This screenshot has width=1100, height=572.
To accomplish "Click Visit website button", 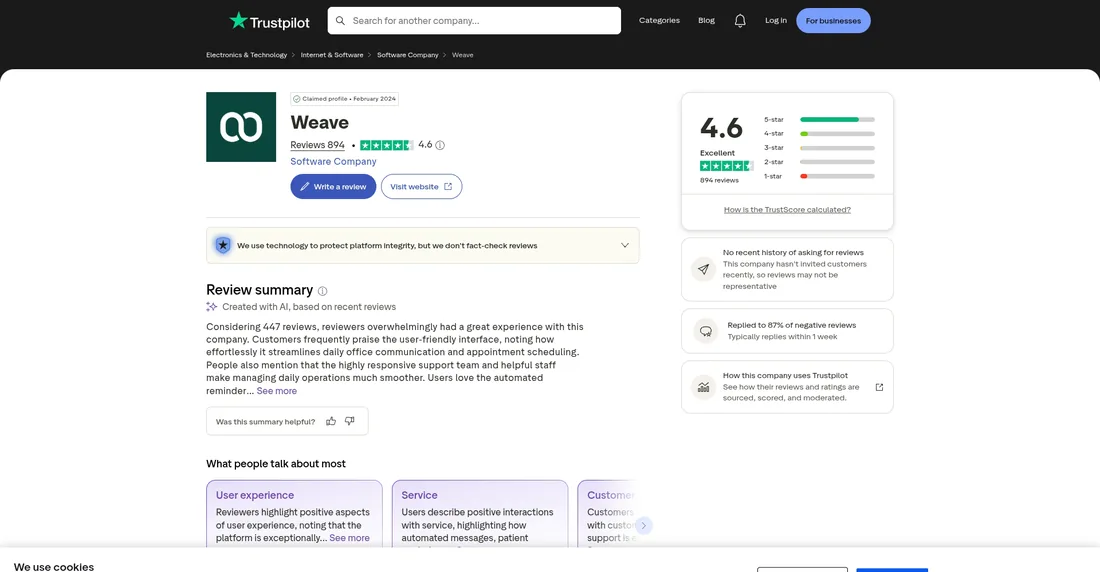I will (422, 187).
